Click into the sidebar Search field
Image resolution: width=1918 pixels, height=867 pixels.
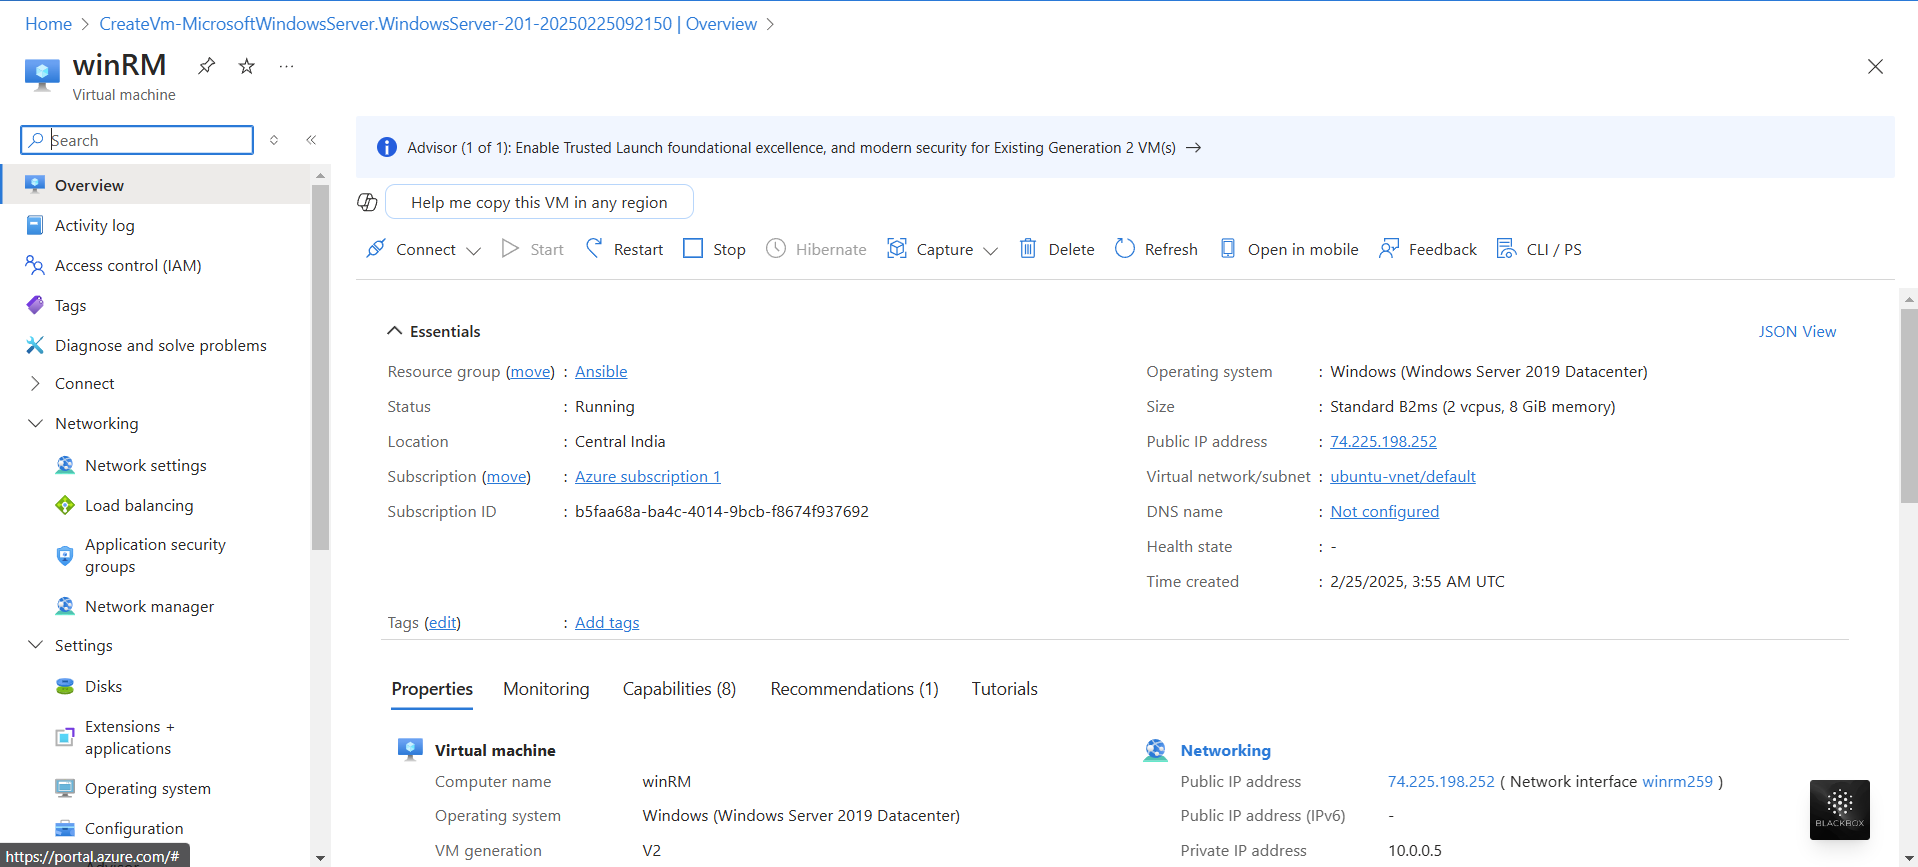(x=137, y=140)
